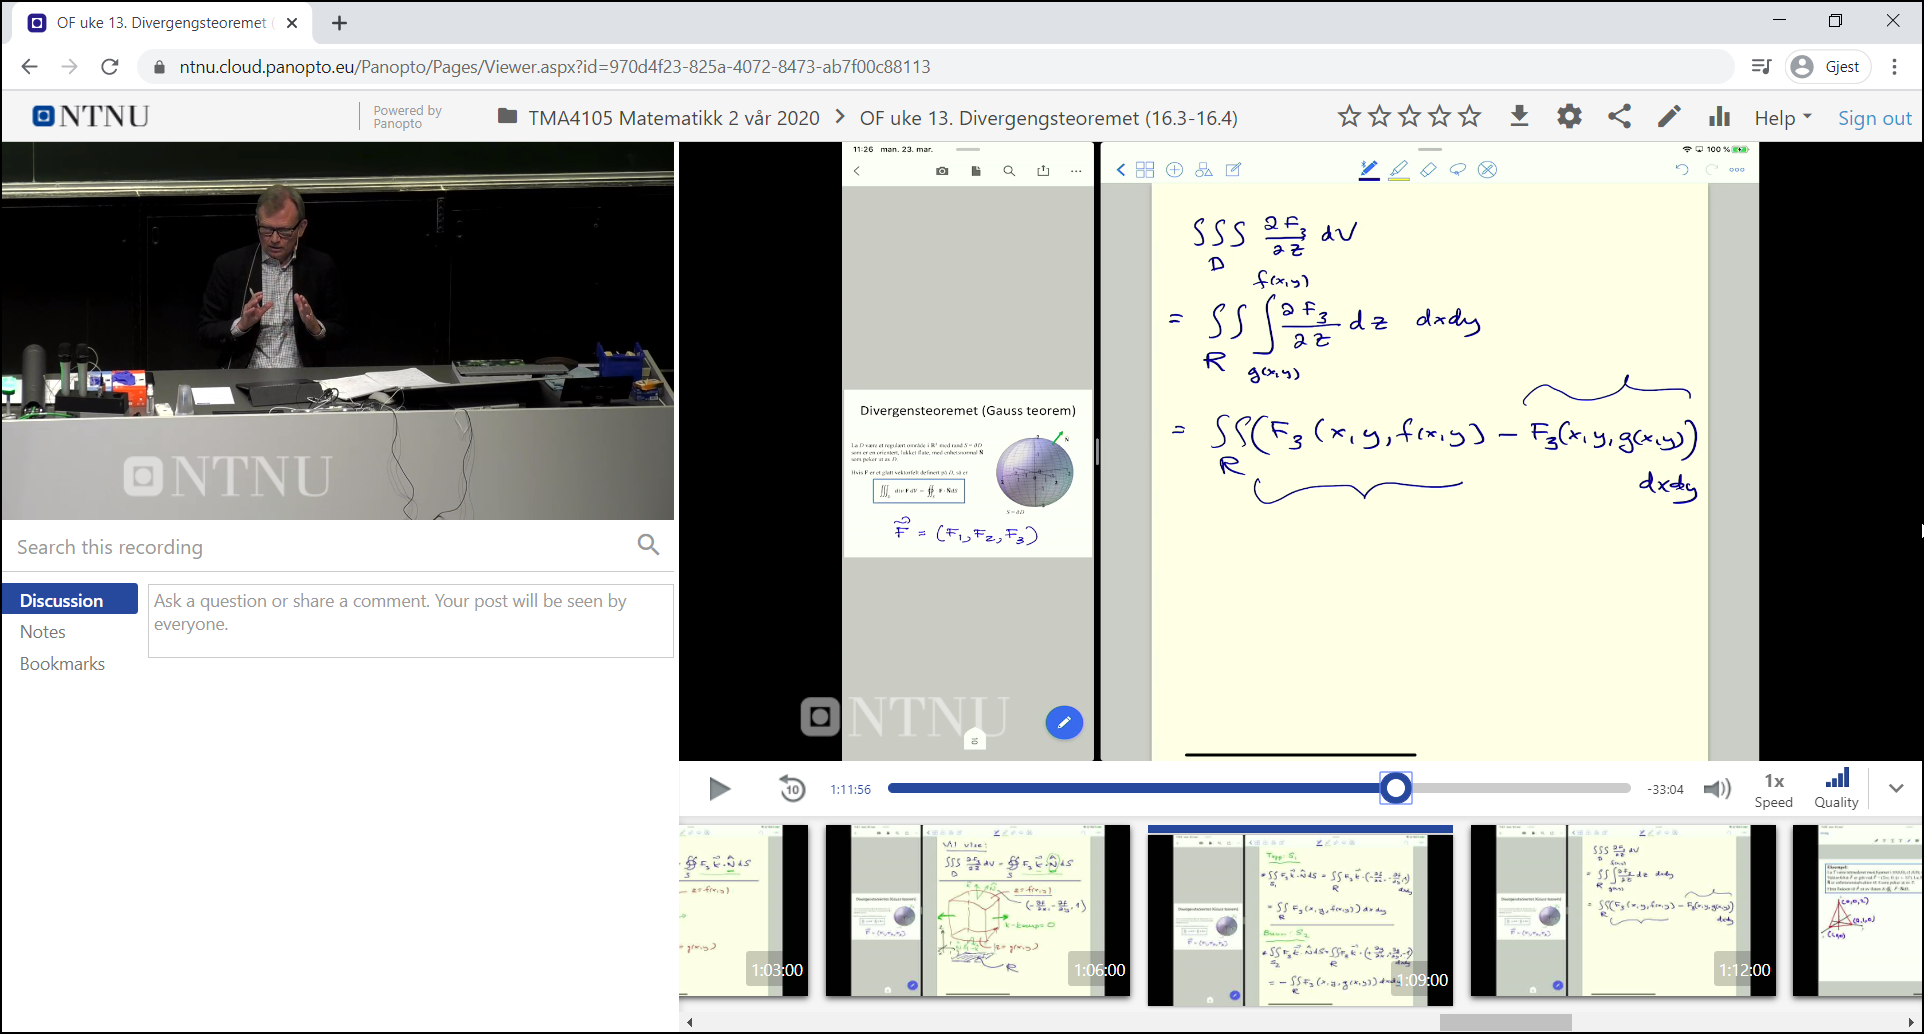1924x1034 pixels.
Task: Click the blue pencil button in the slide view
Action: [x=1064, y=722]
